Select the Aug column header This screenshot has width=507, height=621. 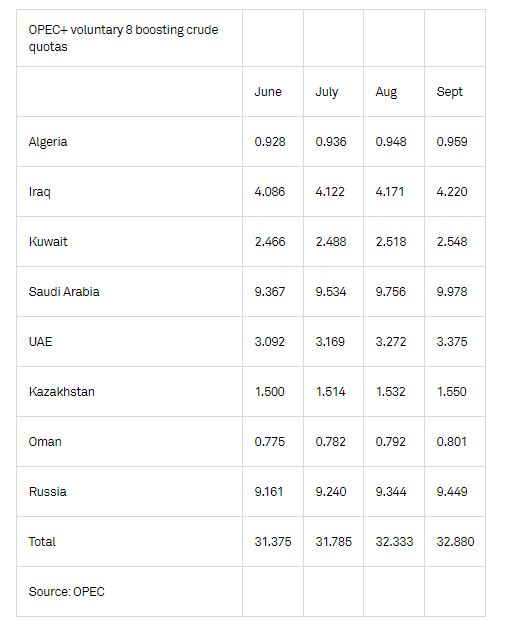386,92
